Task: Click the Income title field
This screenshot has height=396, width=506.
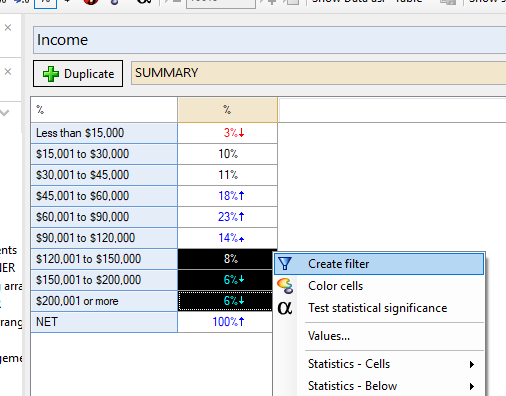Action: pos(270,40)
